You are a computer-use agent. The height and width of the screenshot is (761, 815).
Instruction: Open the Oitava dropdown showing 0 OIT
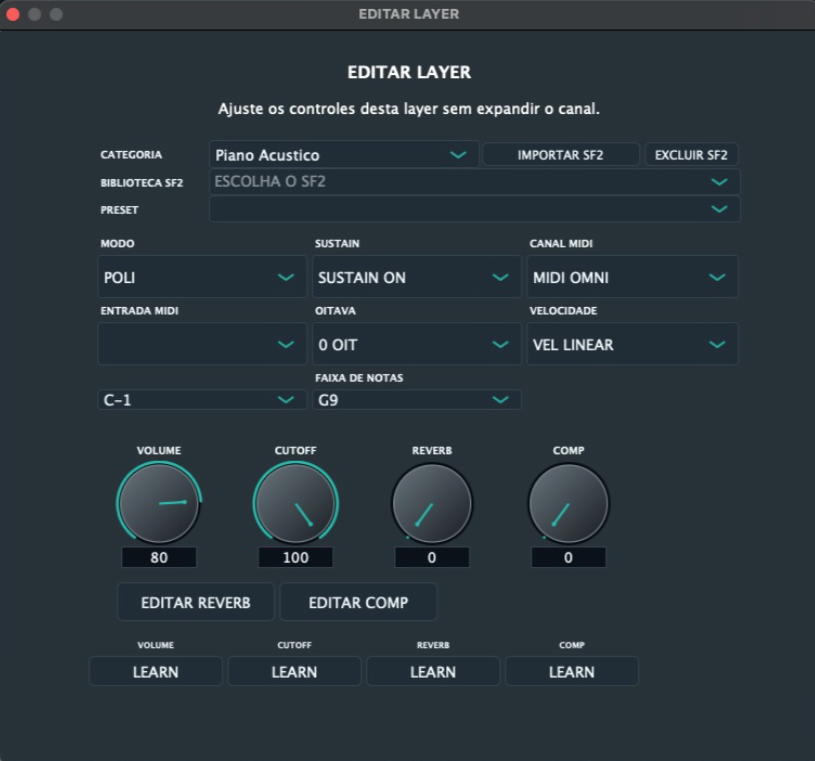pos(416,344)
